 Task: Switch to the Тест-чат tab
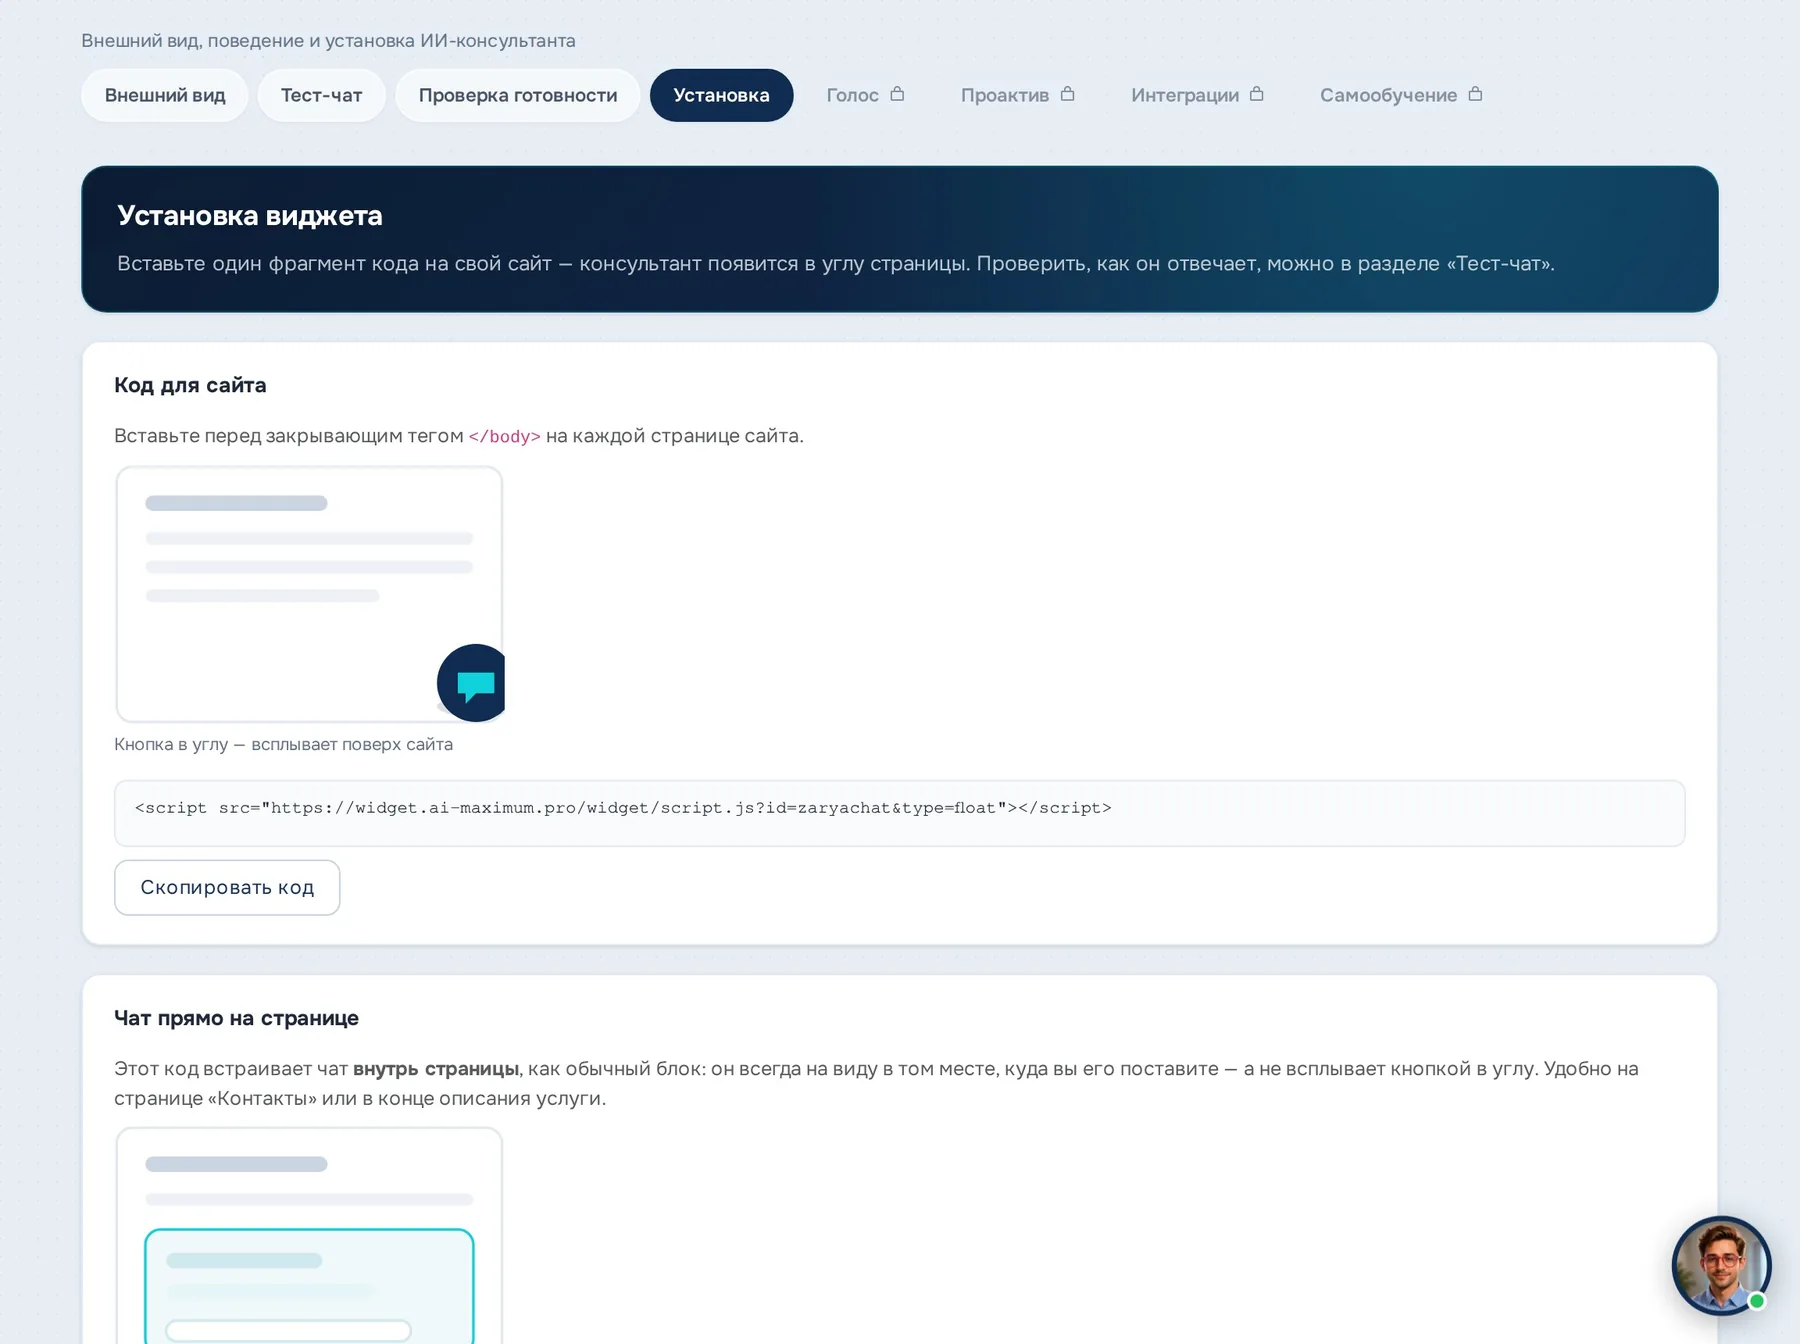click(321, 95)
